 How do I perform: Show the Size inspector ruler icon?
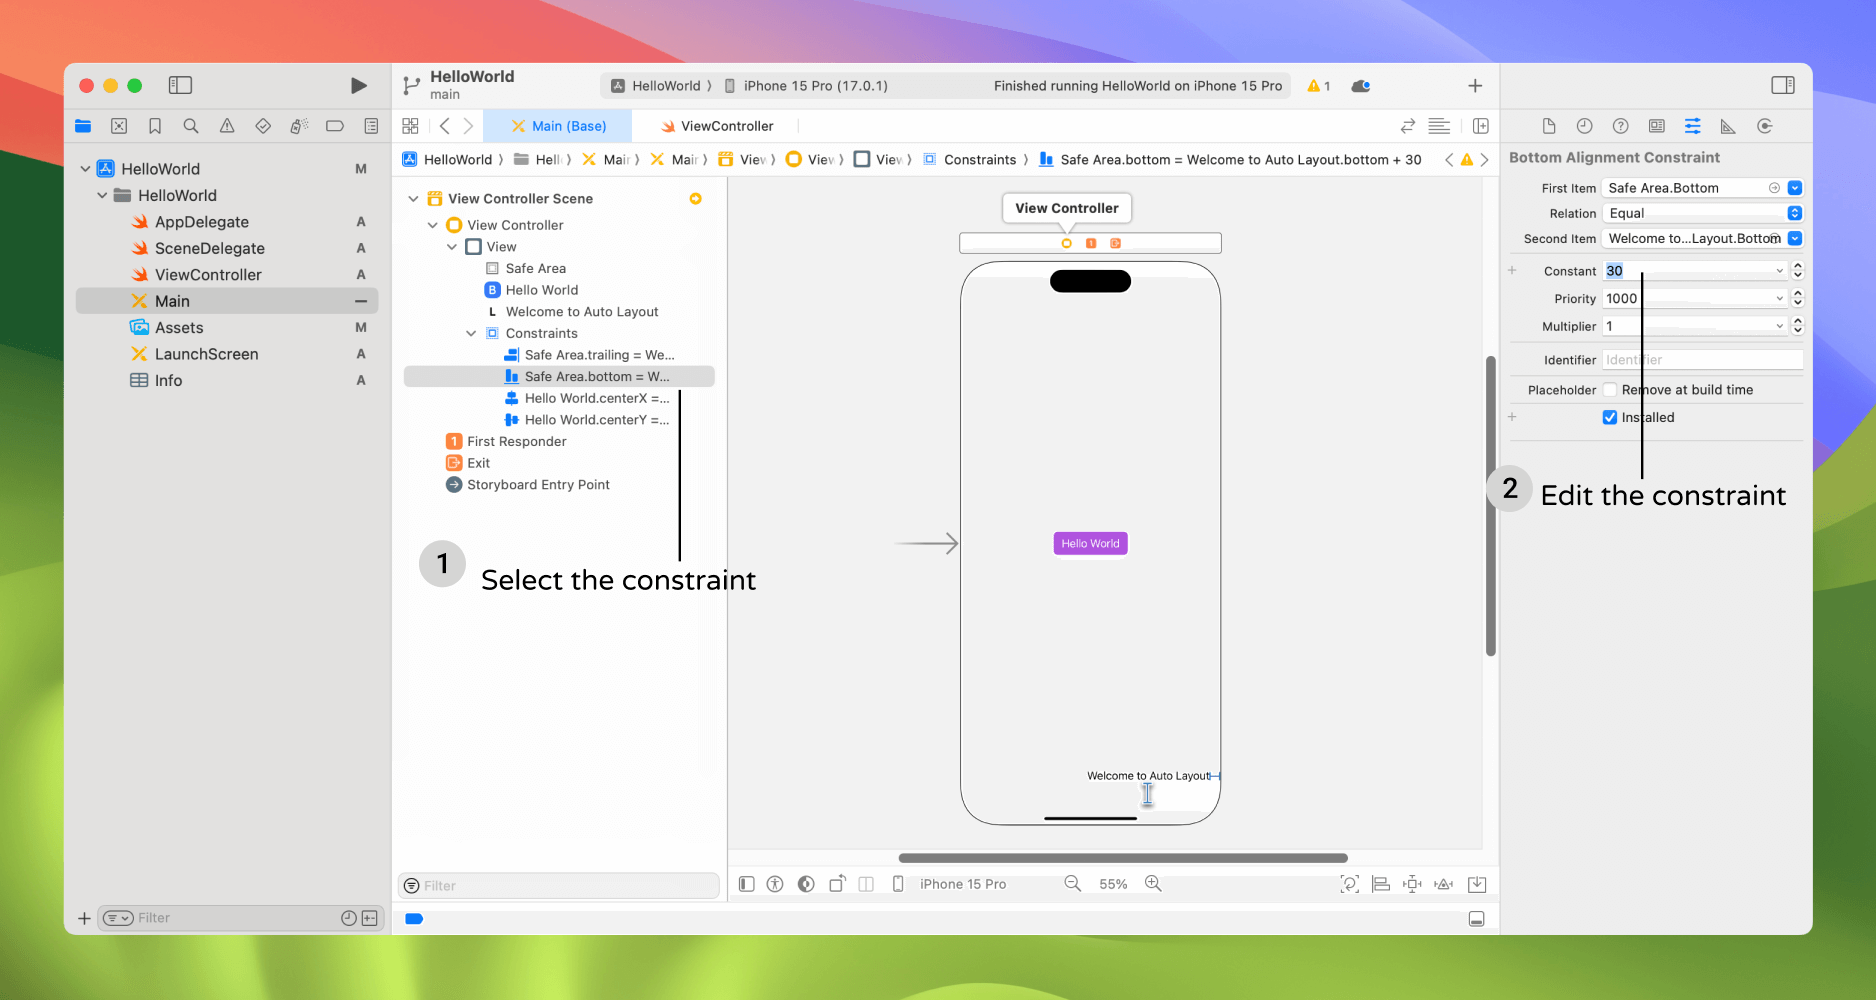point(1728,126)
